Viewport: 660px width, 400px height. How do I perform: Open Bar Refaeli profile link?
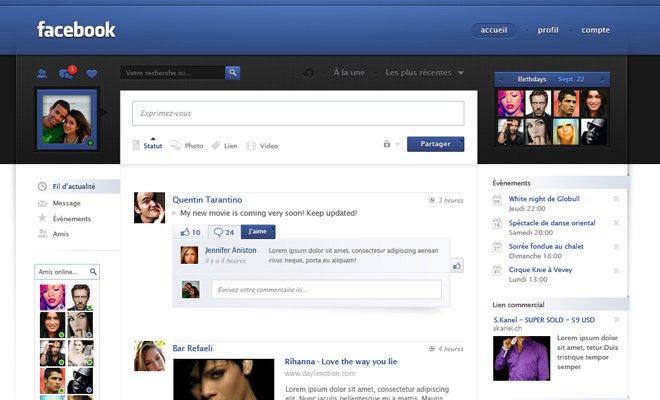coord(192,348)
